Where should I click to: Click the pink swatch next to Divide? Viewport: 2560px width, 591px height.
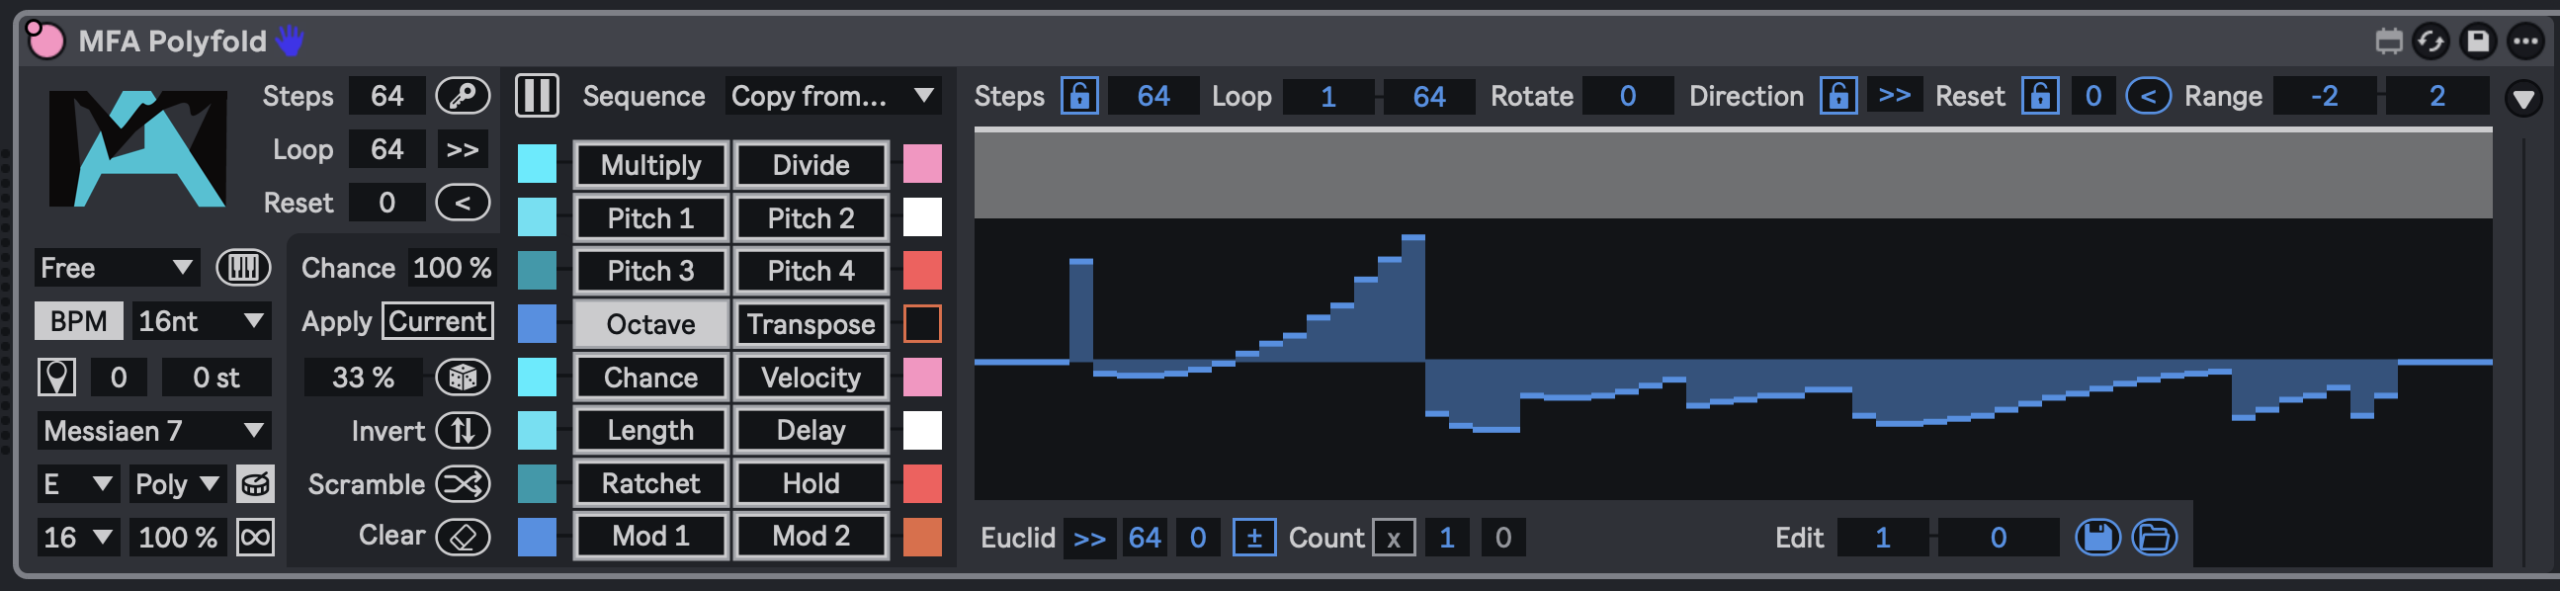(922, 164)
